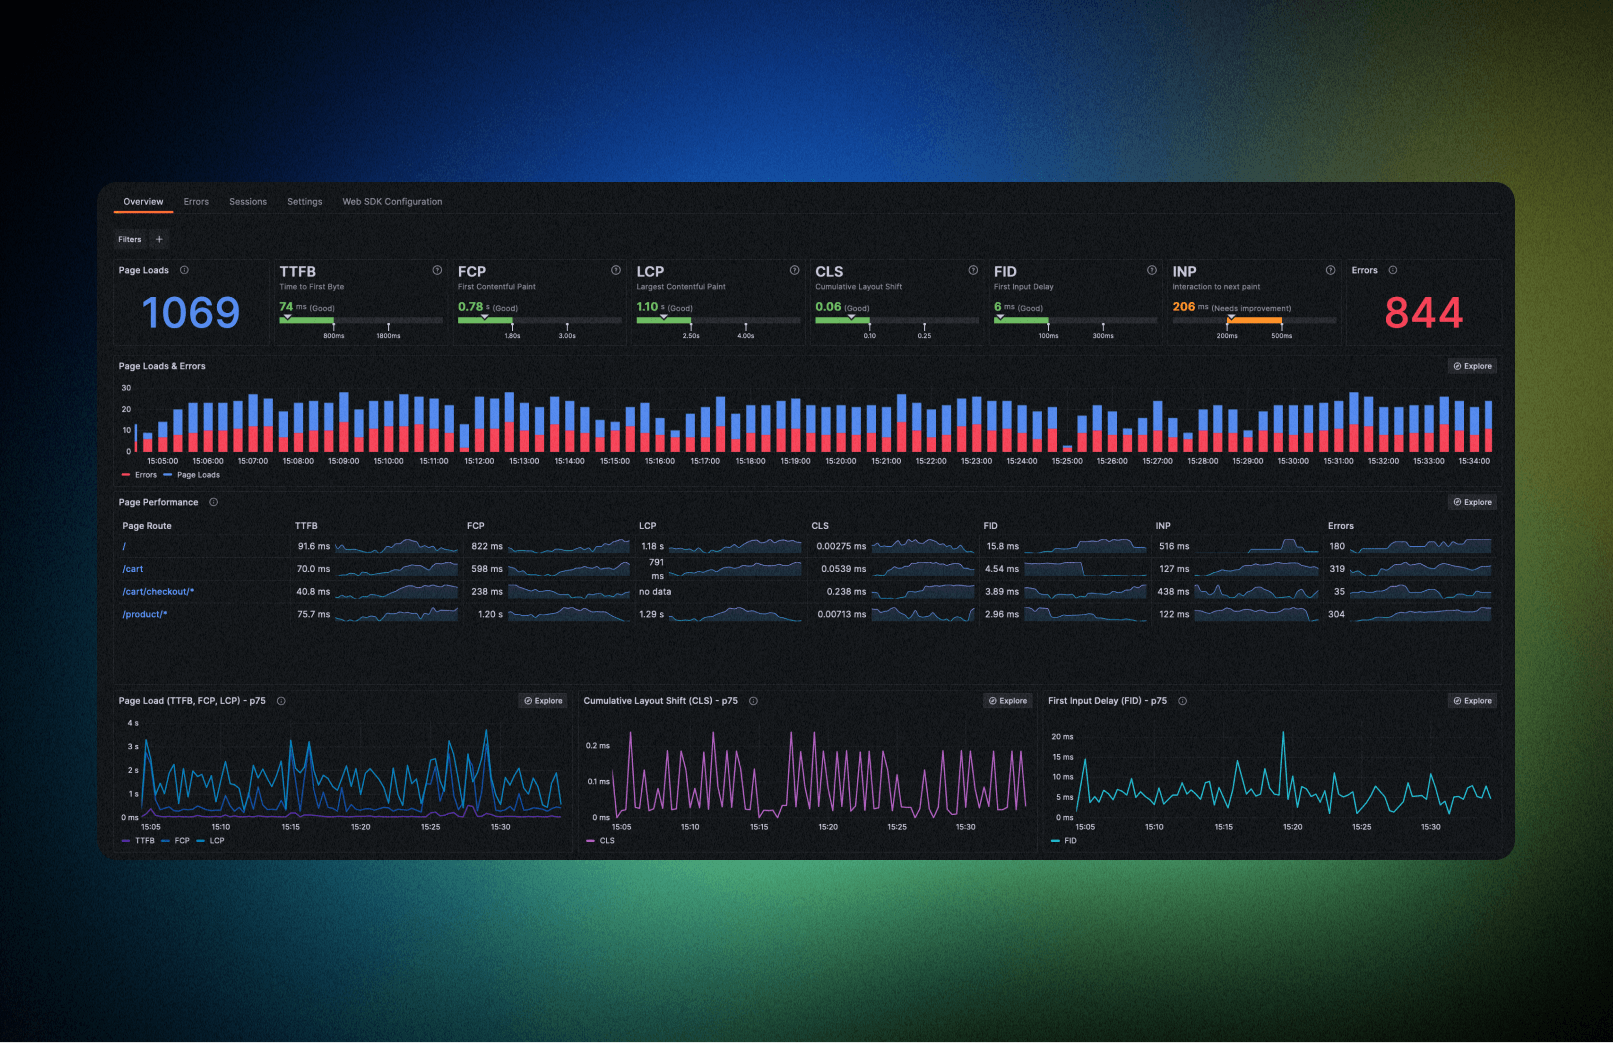Click info icon next to Page Loads
Screen dimensions: 1613x1043
[x=184, y=270]
